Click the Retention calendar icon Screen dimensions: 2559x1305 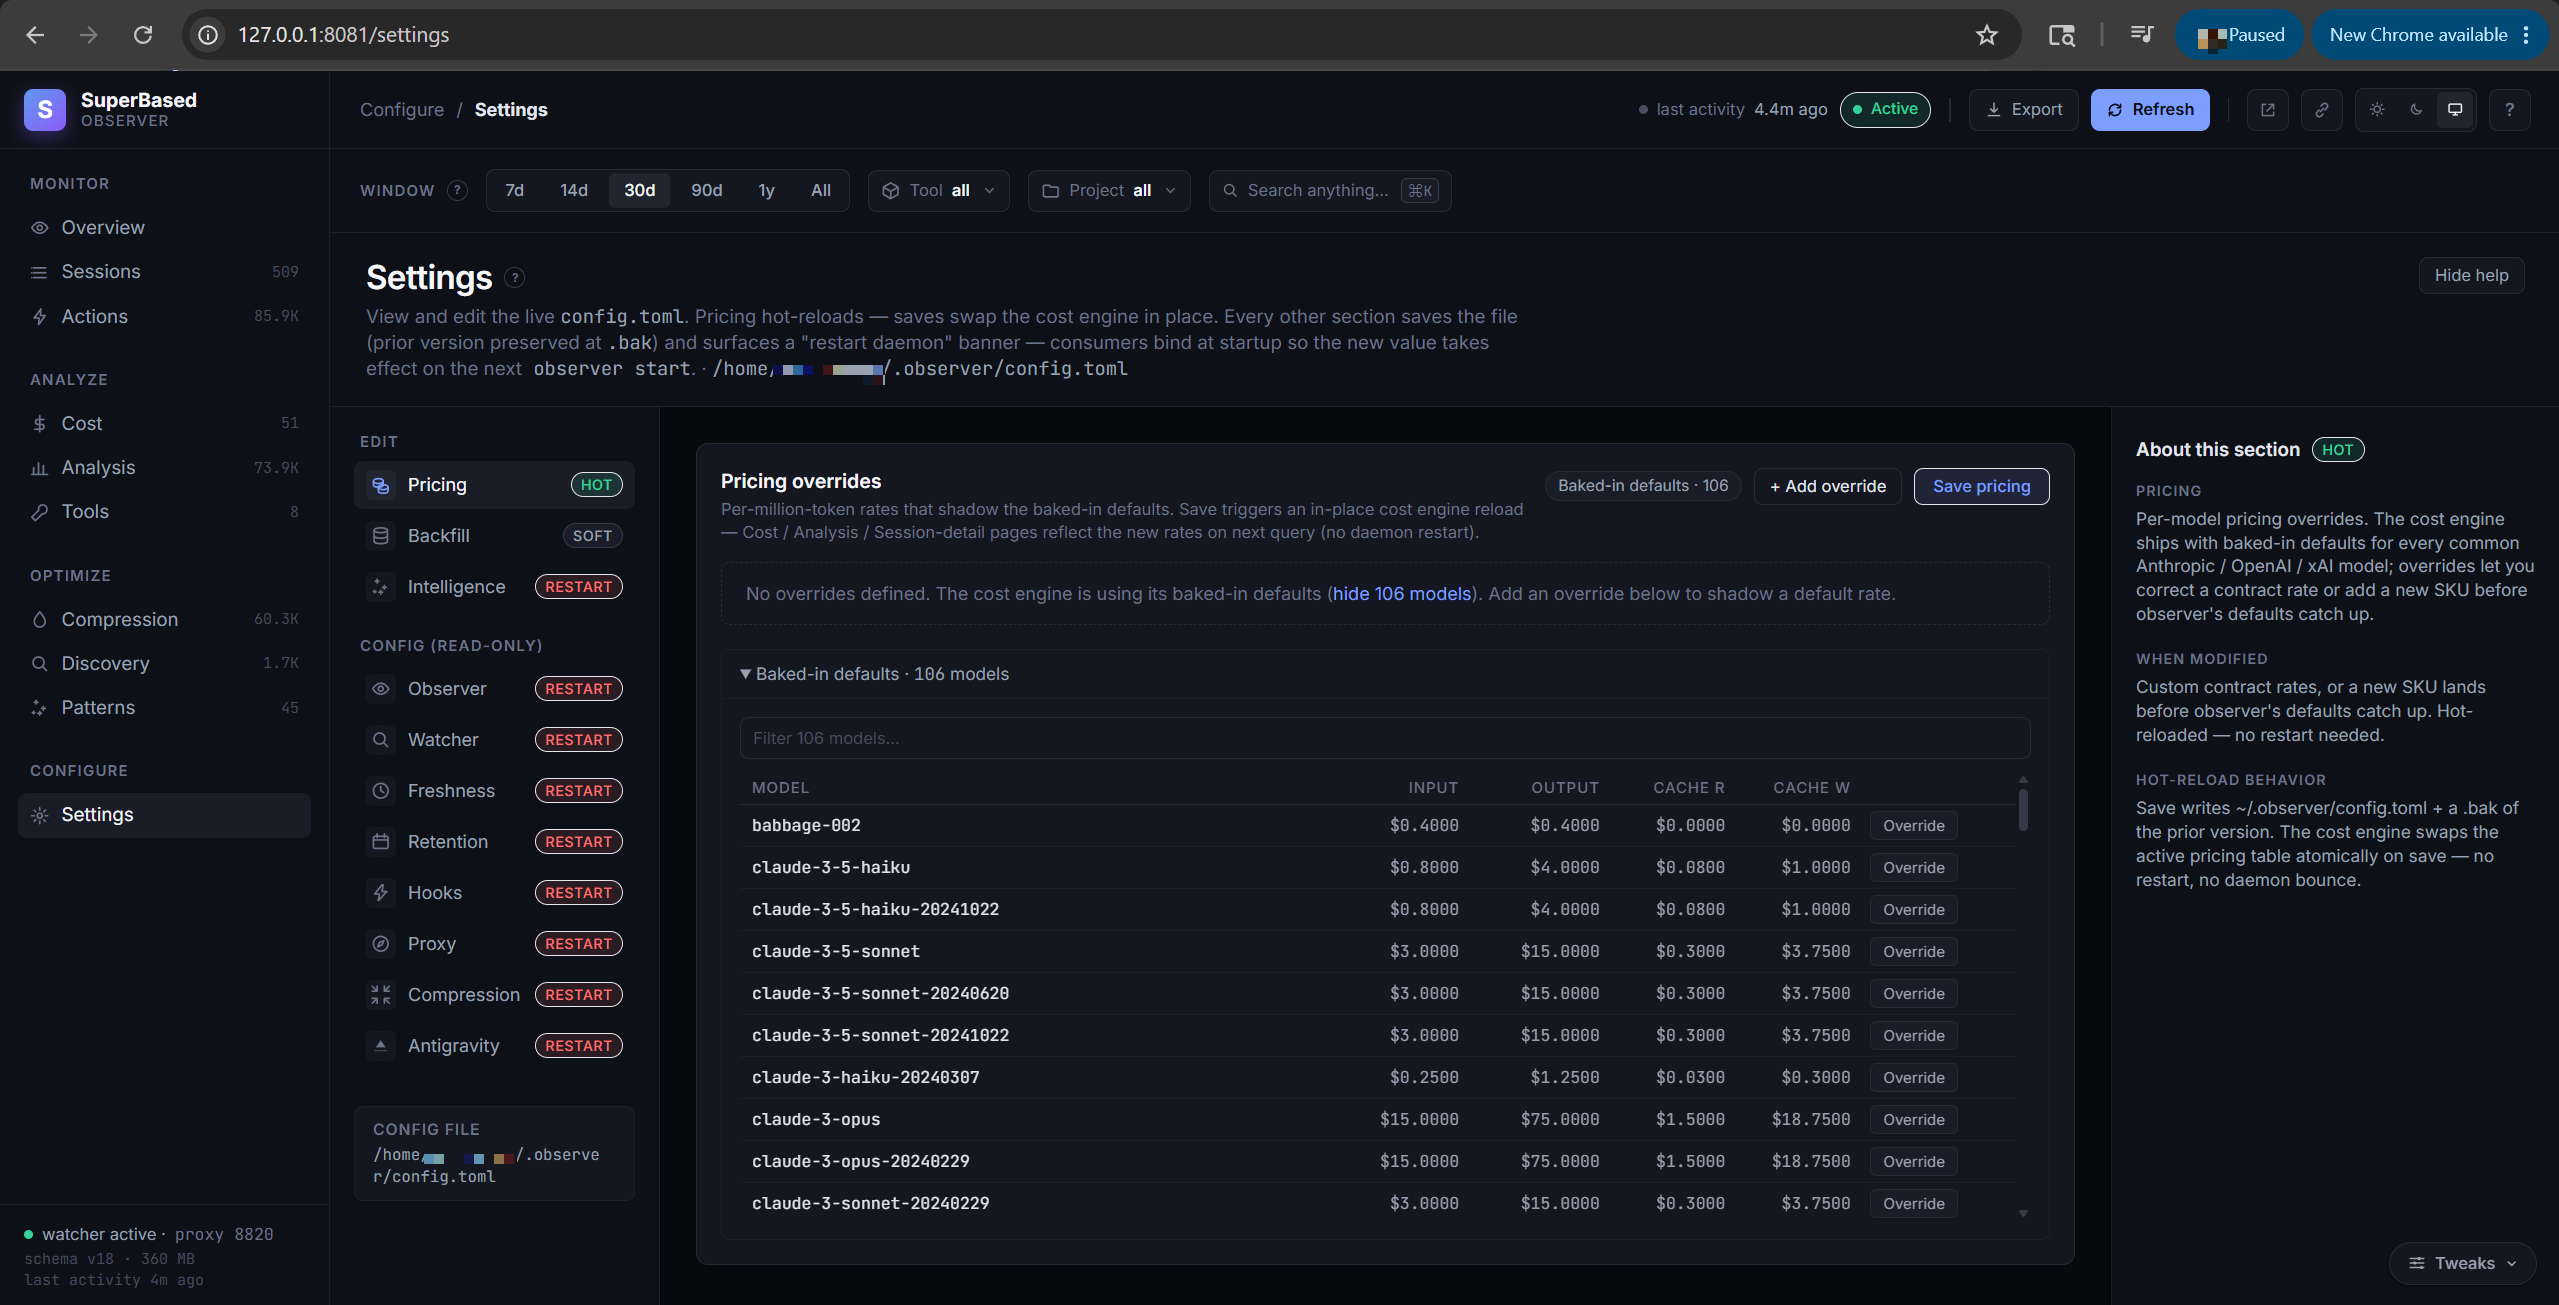pyautogui.click(x=381, y=842)
